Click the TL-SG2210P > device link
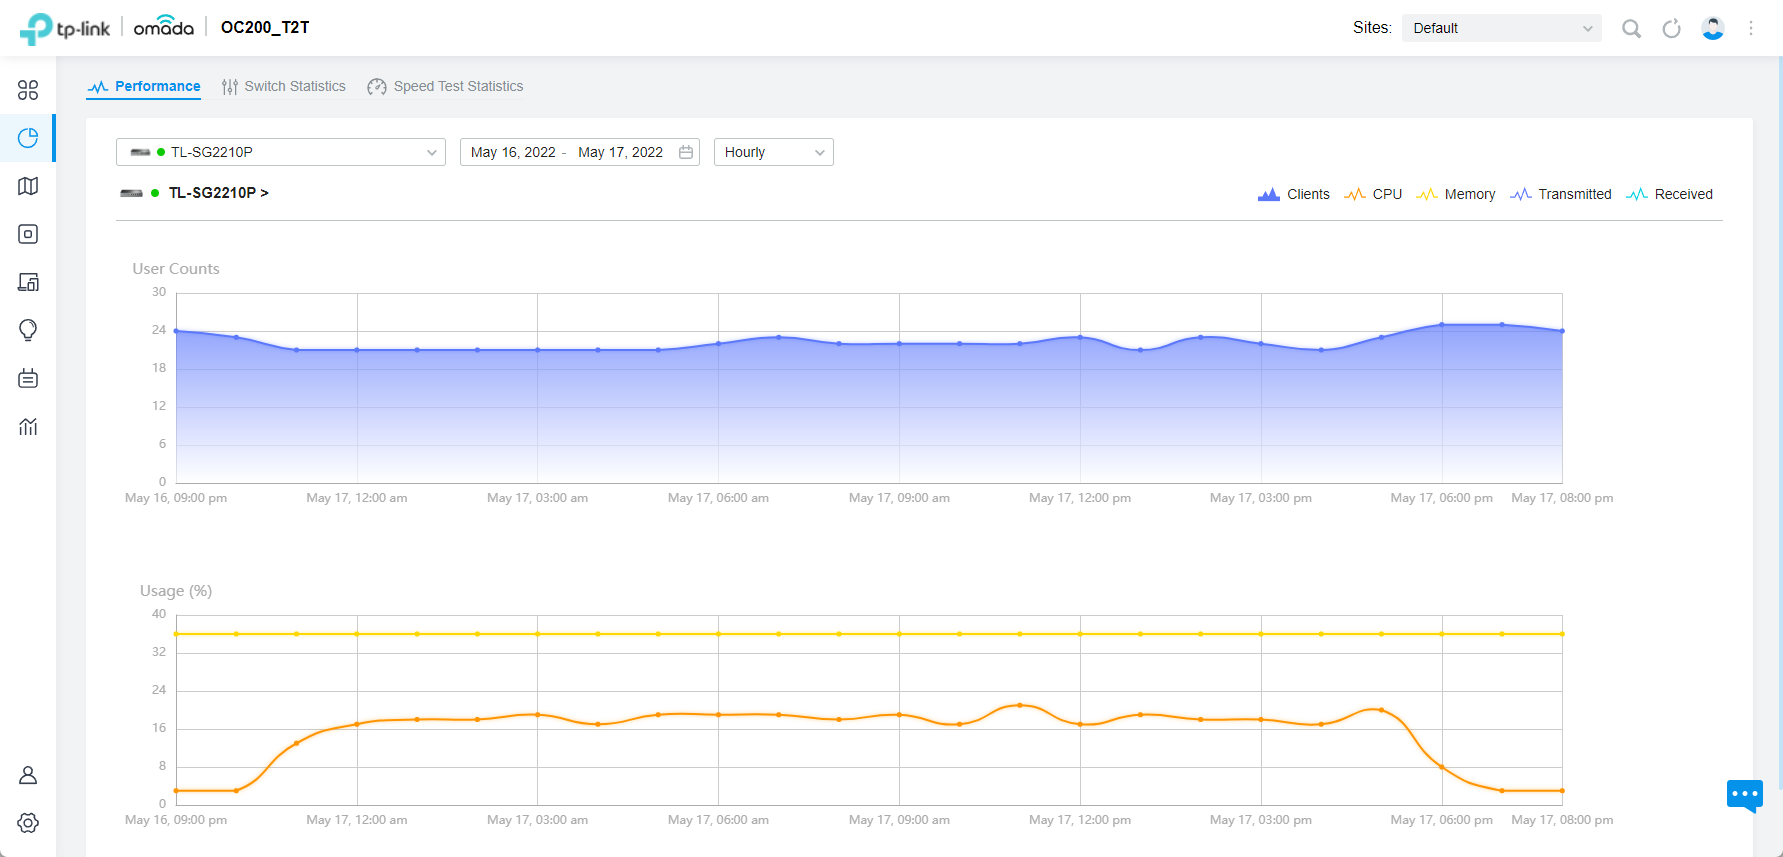 point(217,193)
